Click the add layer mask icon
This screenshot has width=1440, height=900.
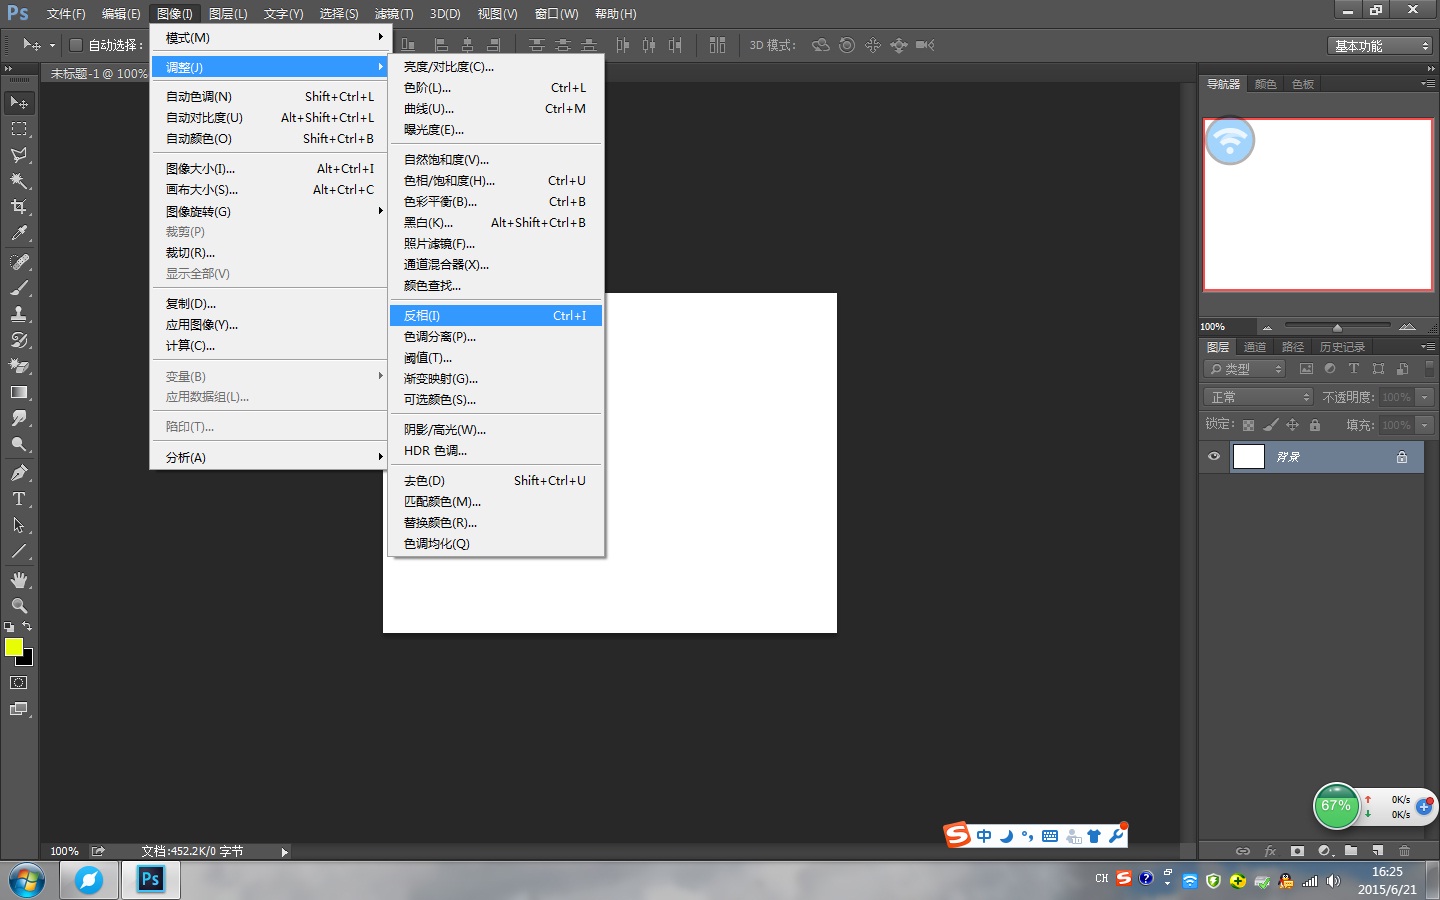[x=1297, y=851]
